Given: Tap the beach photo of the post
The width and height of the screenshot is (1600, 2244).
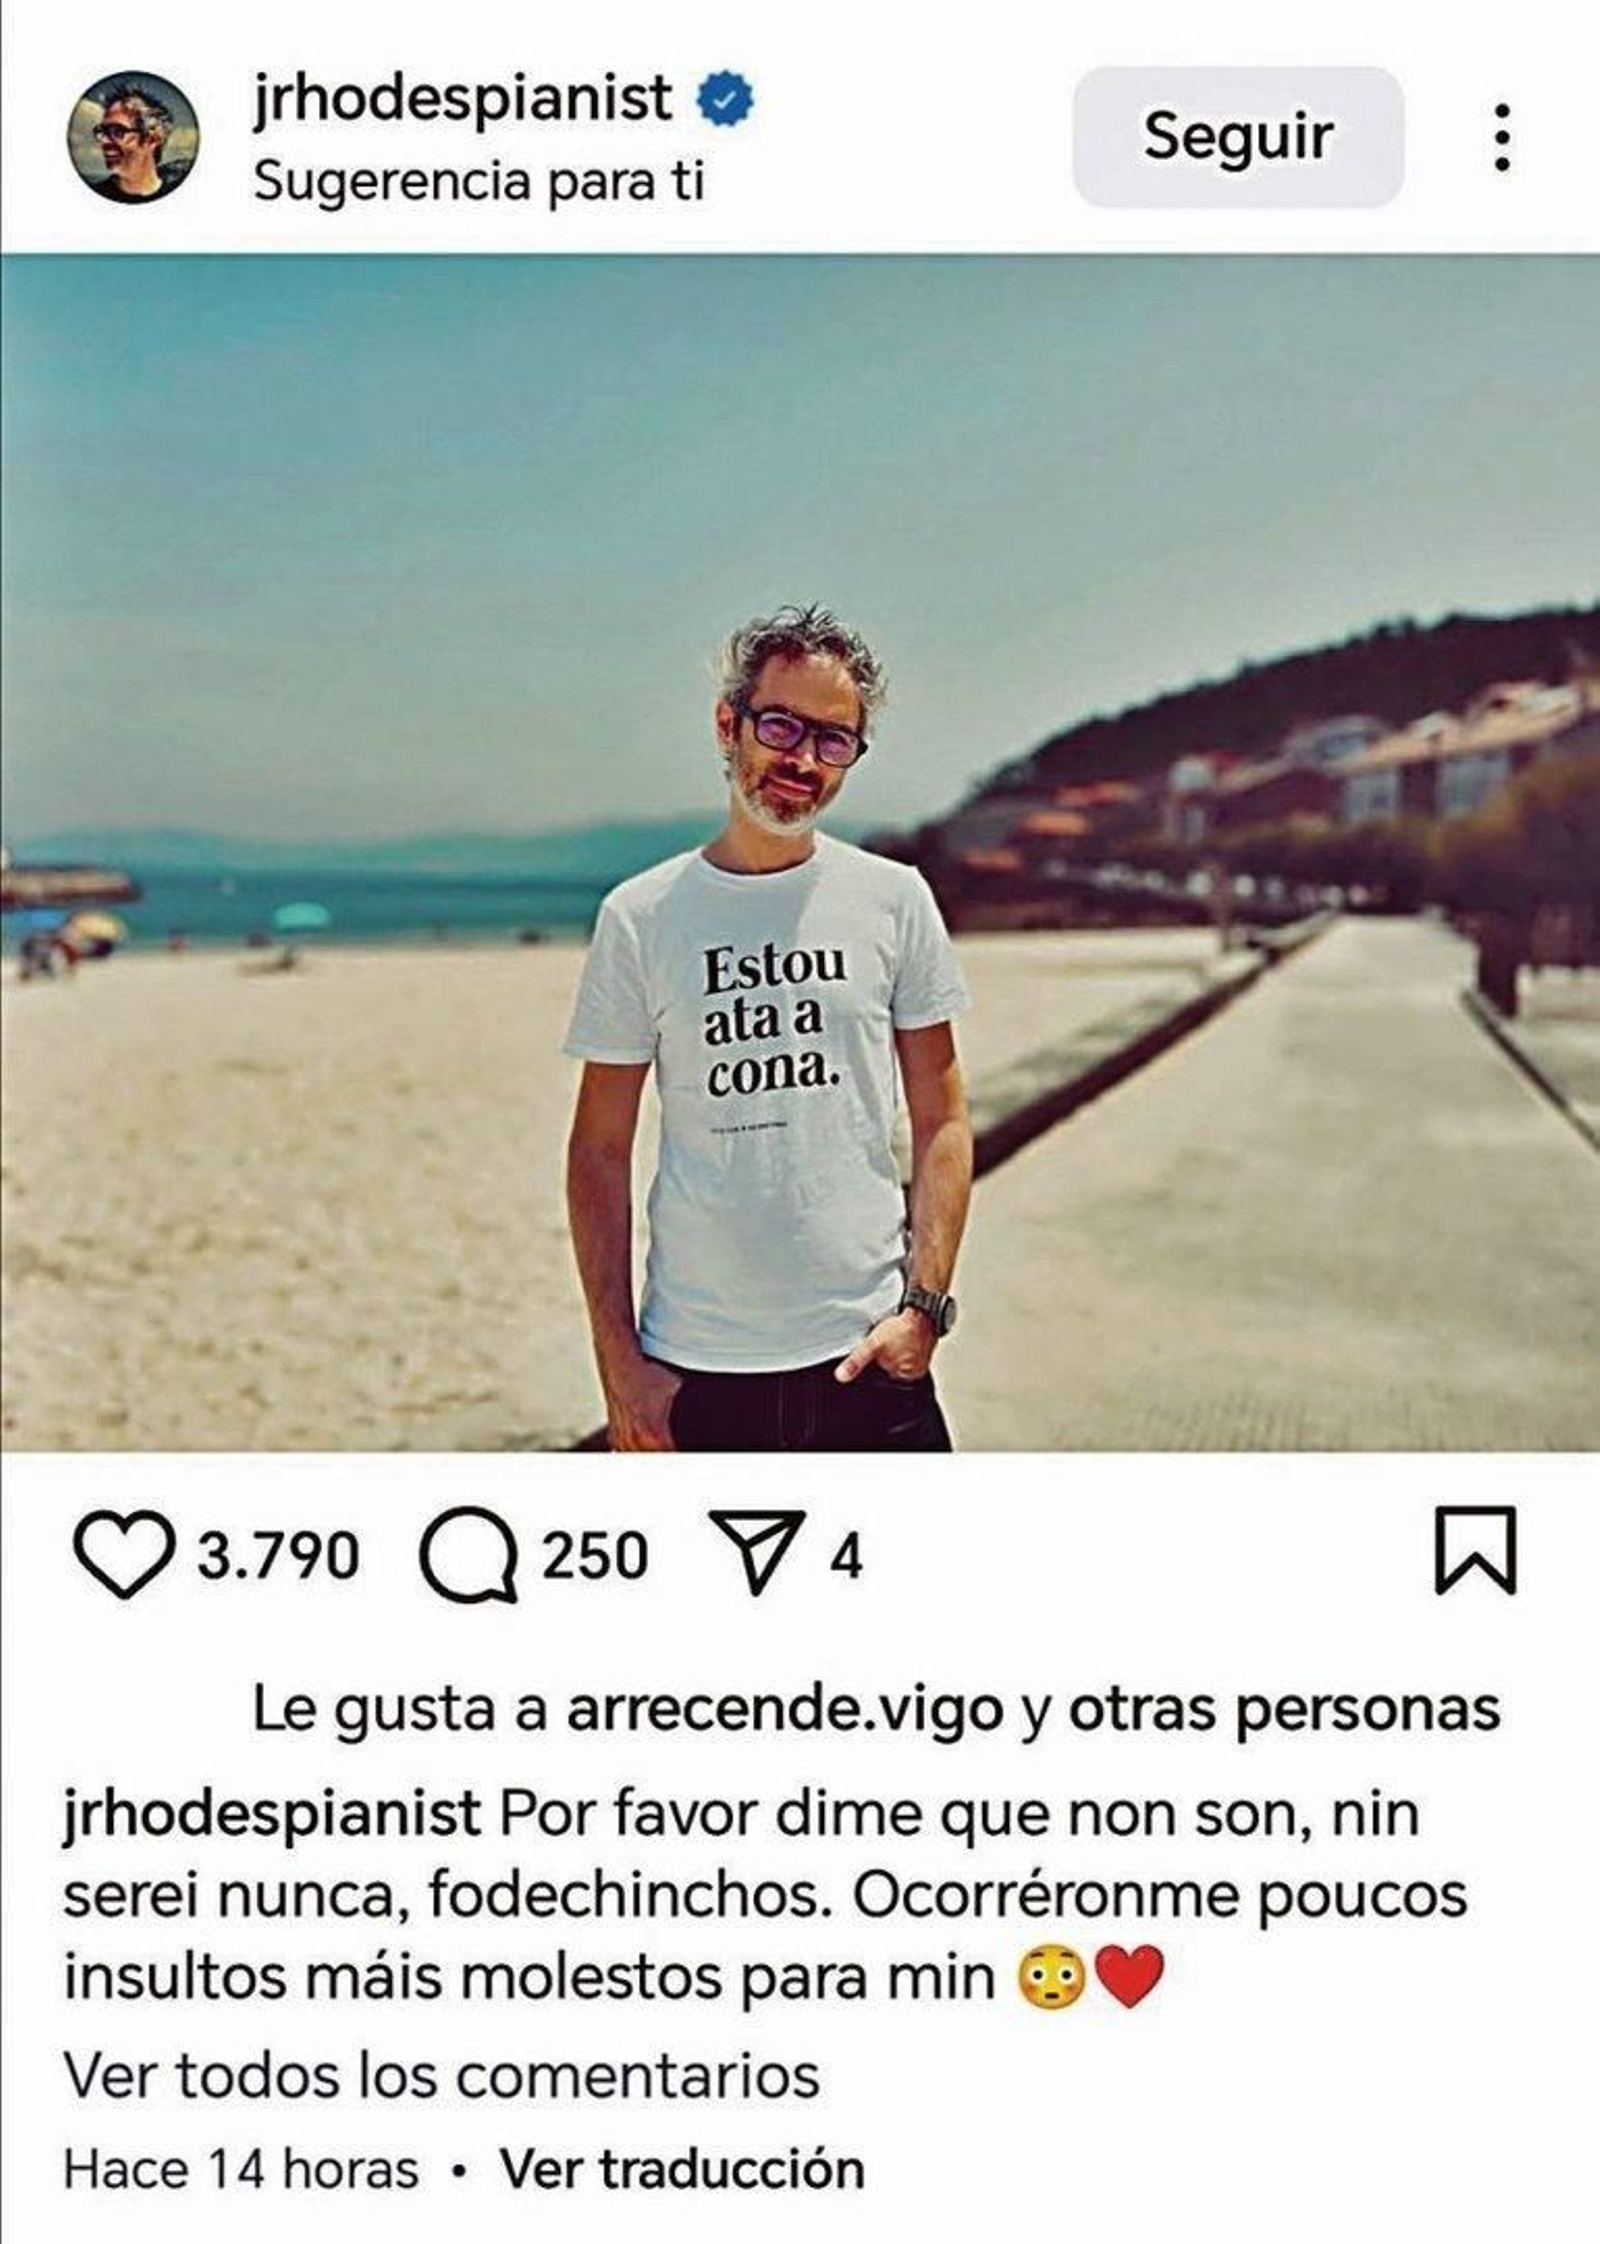Looking at the screenshot, I should coord(800,851).
